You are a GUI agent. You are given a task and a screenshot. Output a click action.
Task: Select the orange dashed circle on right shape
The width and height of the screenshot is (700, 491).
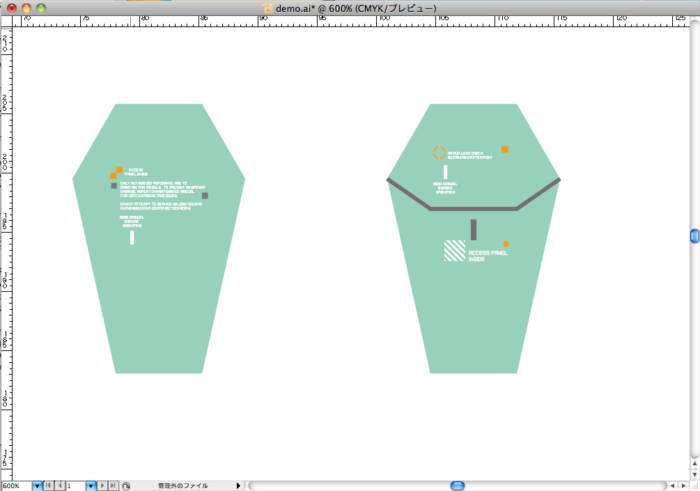point(439,153)
